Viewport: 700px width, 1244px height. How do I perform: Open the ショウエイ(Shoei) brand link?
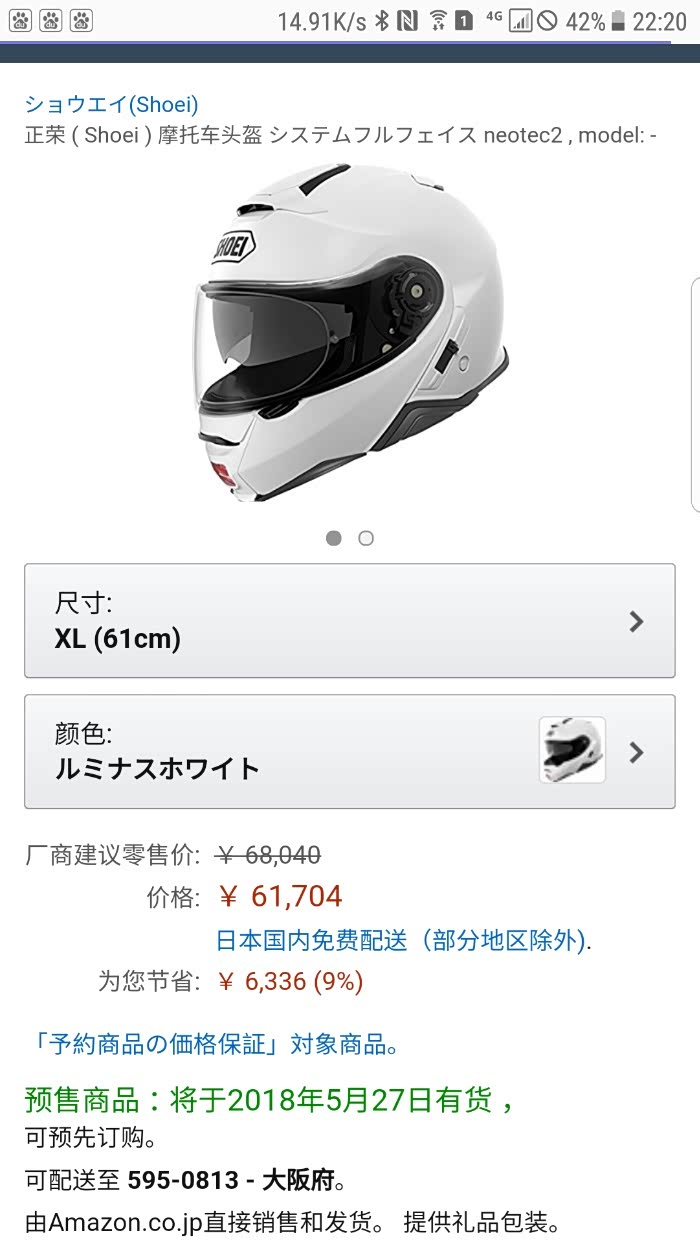pyautogui.click(x=112, y=104)
